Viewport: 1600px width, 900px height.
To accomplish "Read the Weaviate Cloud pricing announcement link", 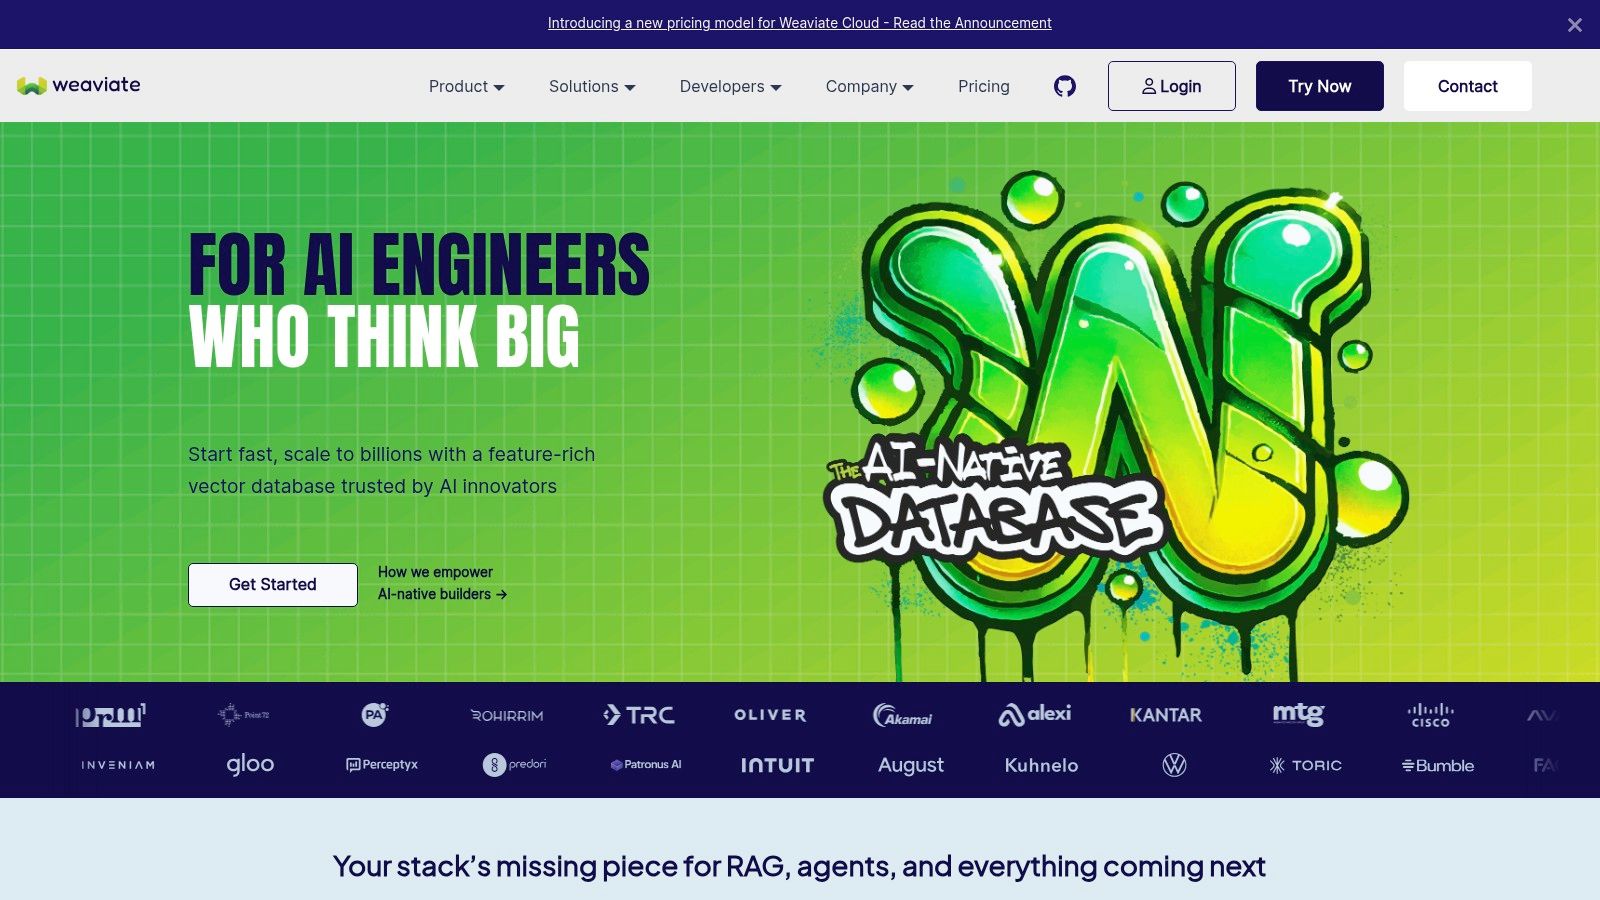I will point(799,23).
